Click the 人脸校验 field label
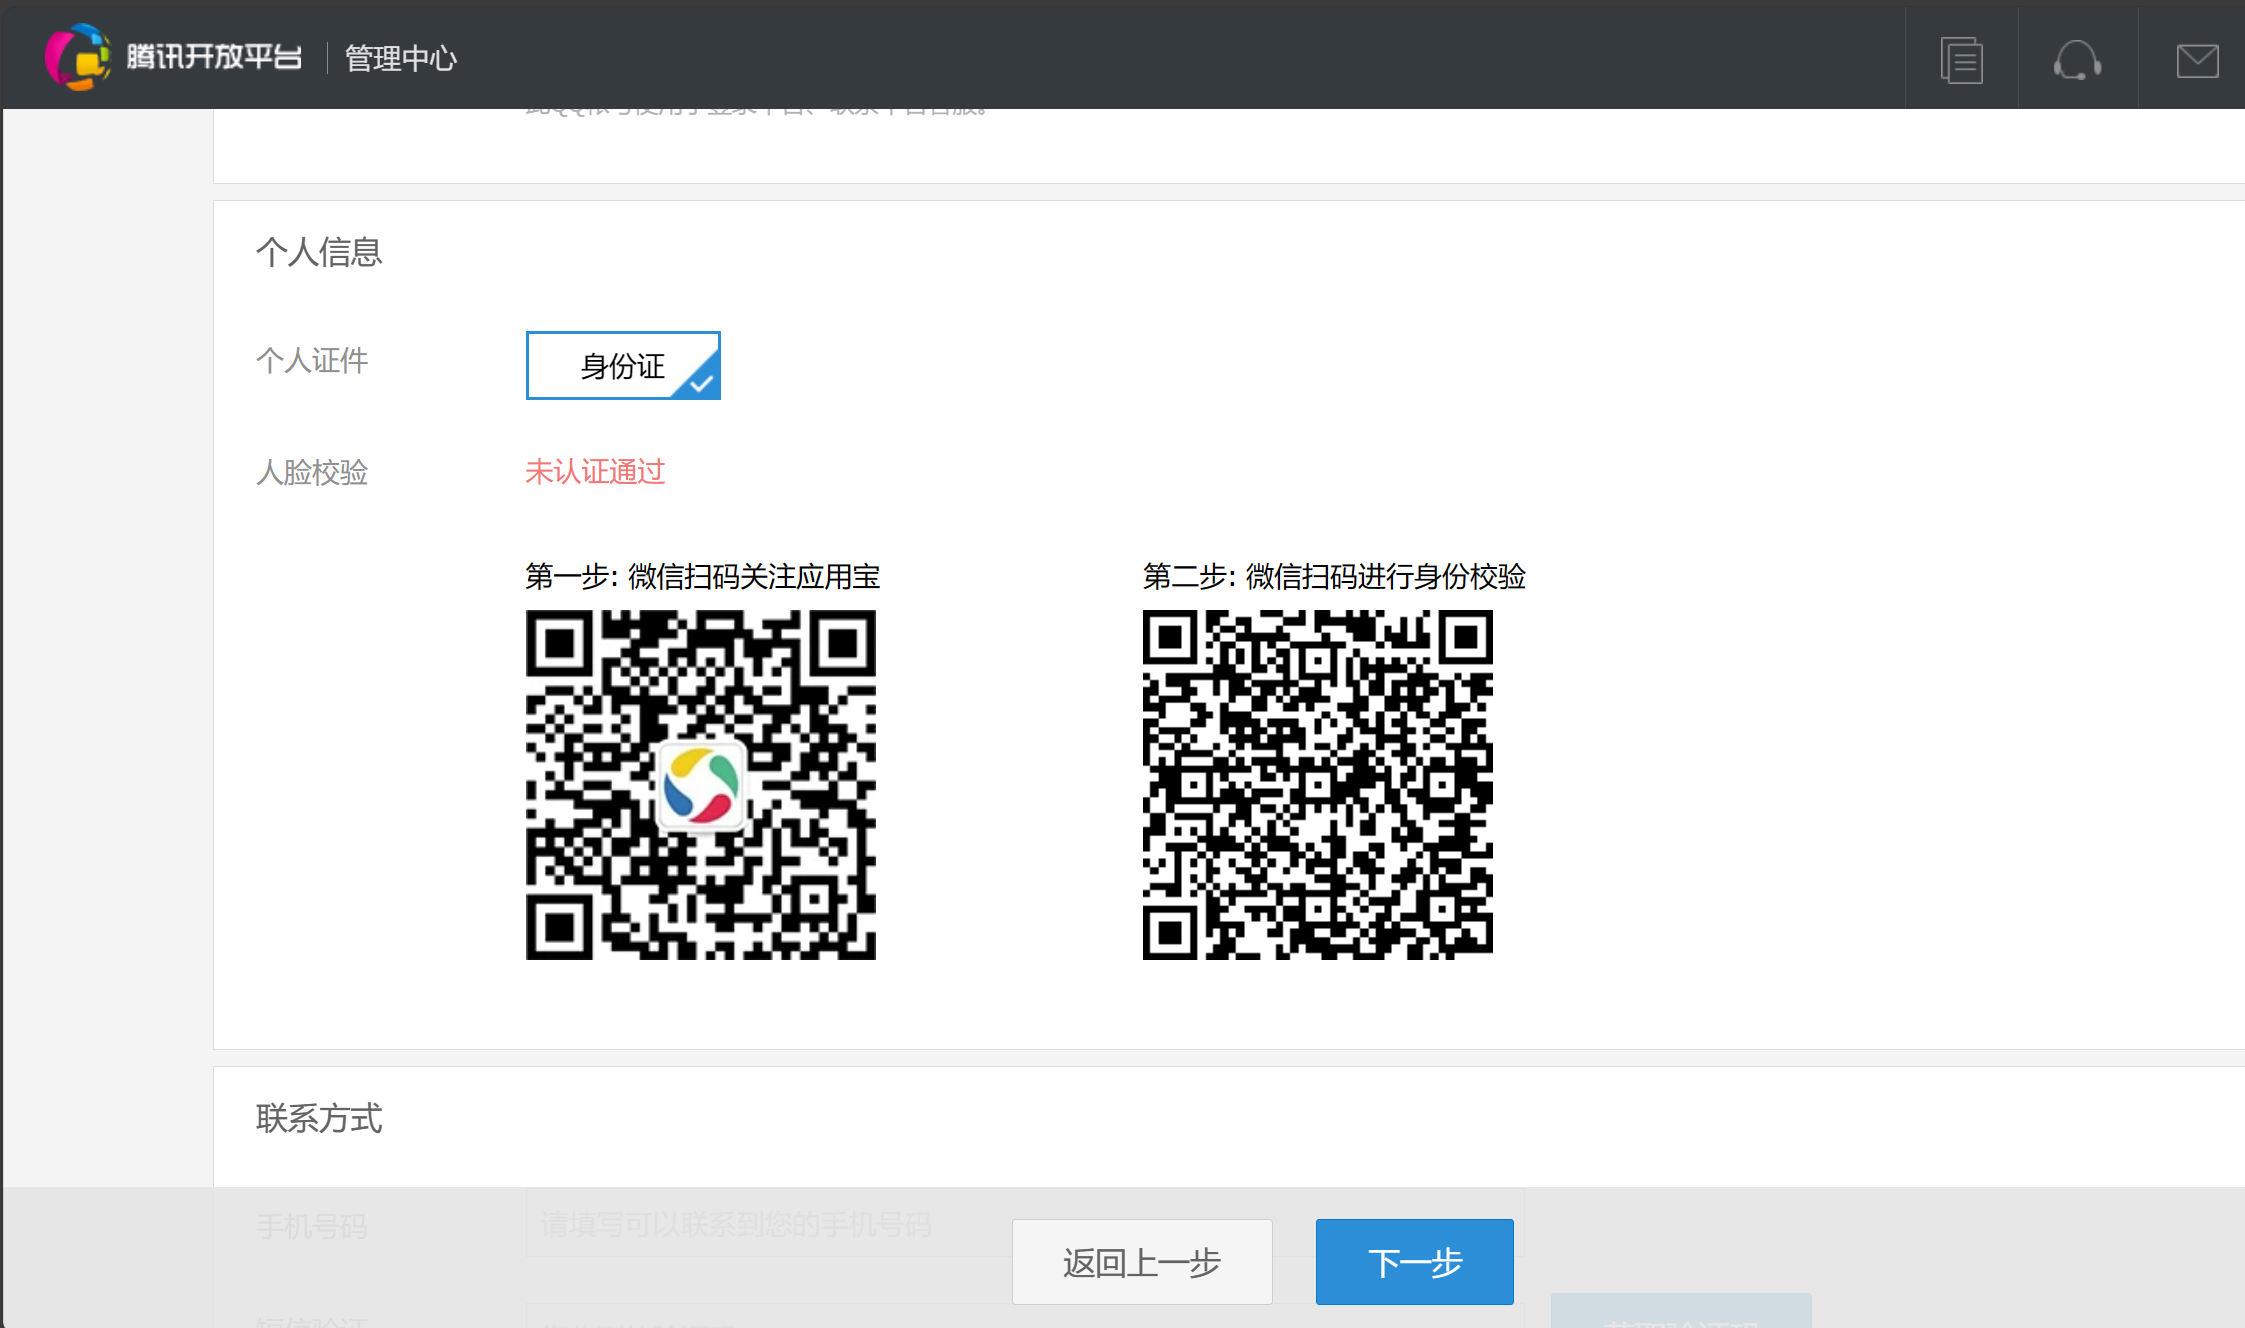The image size is (2245, 1328). point(312,472)
